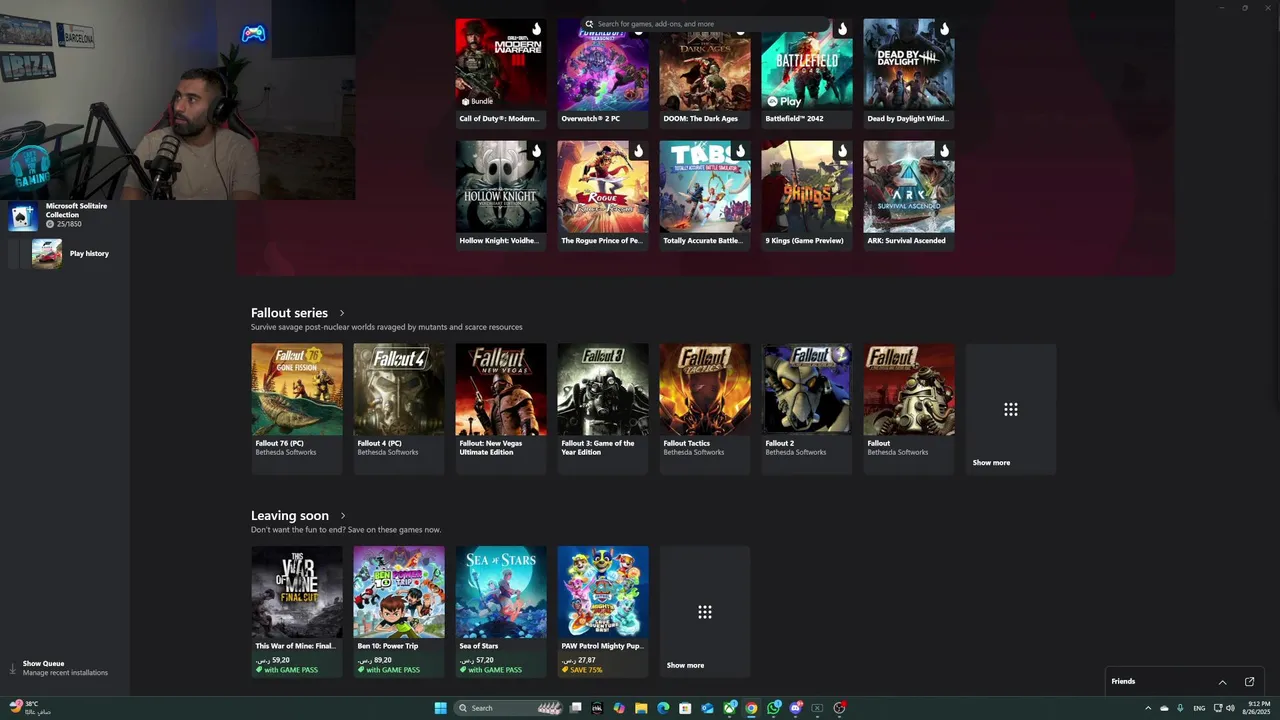Open the clock and date 9:12 PM
Viewport: 1280px width, 720px height.
(1257, 708)
